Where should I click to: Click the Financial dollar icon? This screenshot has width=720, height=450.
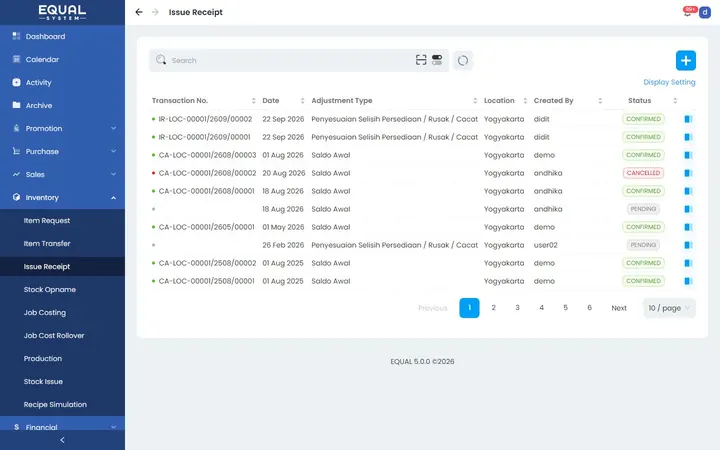pyautogui.click(x=16, y=427)
